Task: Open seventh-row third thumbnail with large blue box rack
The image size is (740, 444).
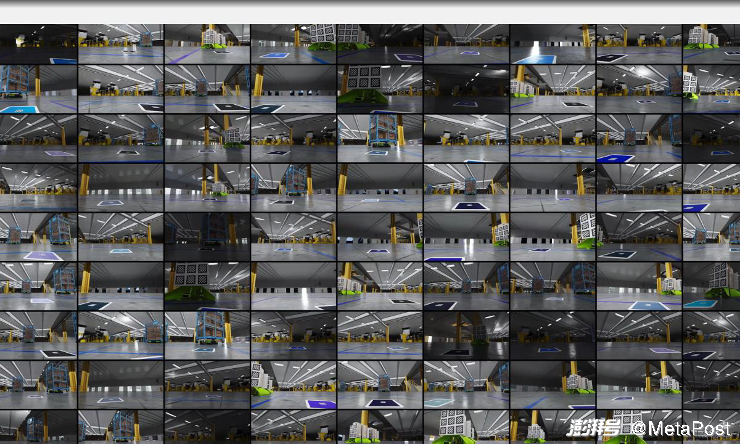Action: coord(207,335)
